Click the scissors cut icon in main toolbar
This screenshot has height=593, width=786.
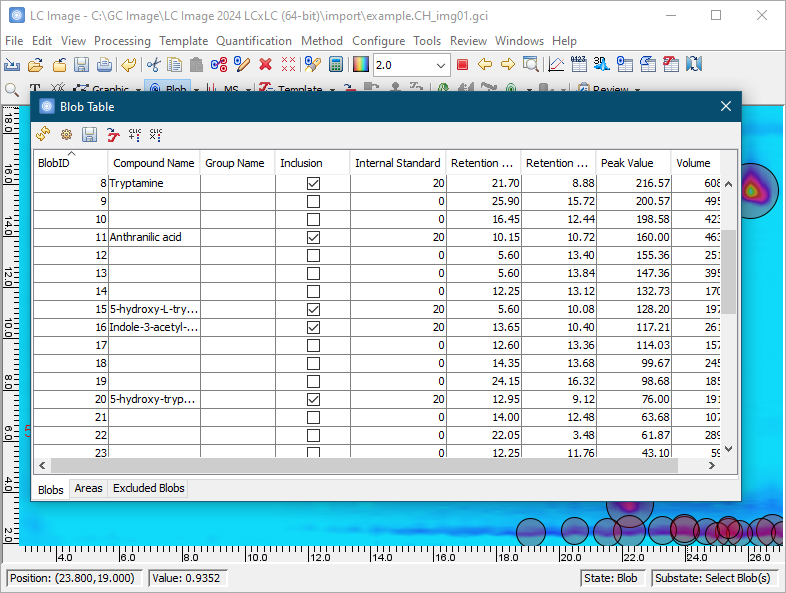pyautogui.click(x=153, y=65)
